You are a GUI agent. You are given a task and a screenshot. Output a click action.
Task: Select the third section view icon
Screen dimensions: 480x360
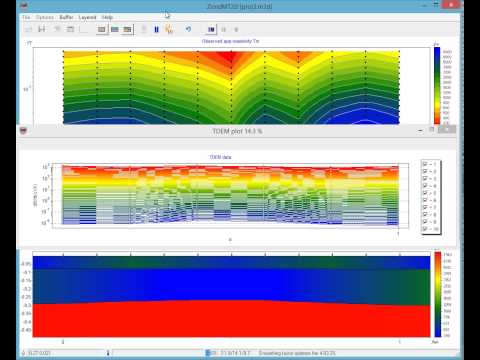pyautogui.click(x=127, y=29)
